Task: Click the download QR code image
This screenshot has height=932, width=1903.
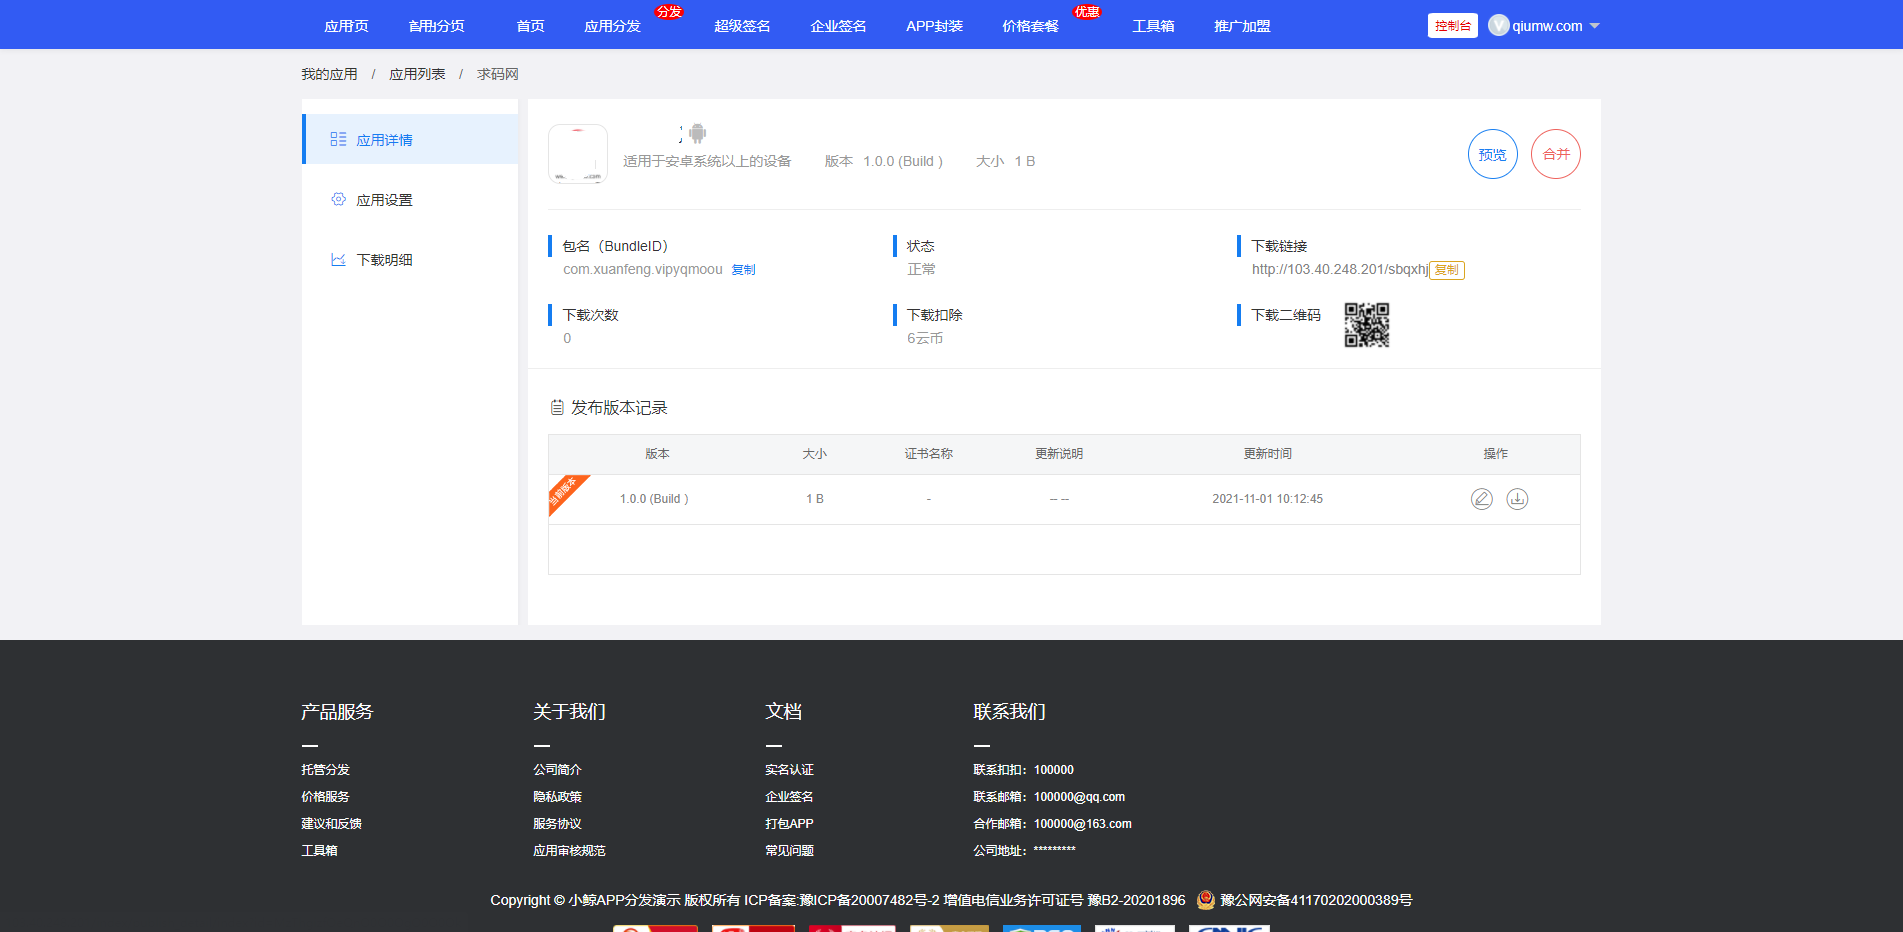Action: pyautogui.click(x=1366, y=325)
